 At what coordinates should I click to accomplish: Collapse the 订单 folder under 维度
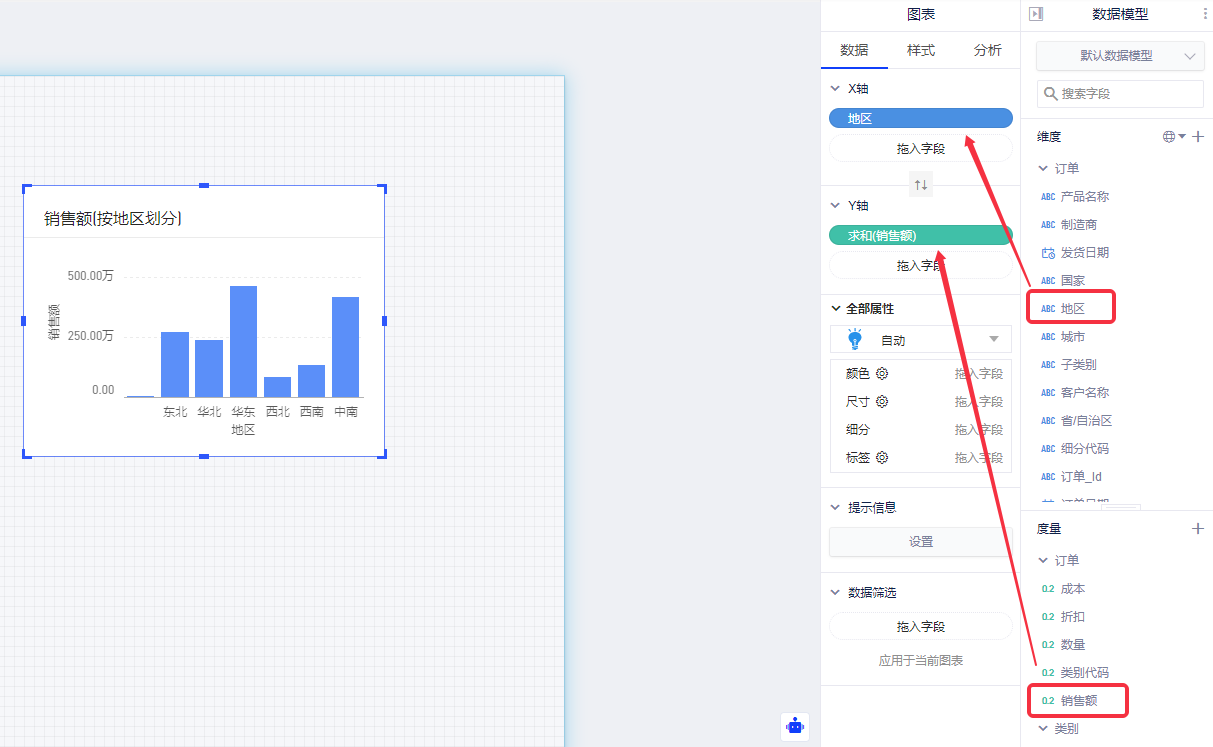click(1042, 169)
